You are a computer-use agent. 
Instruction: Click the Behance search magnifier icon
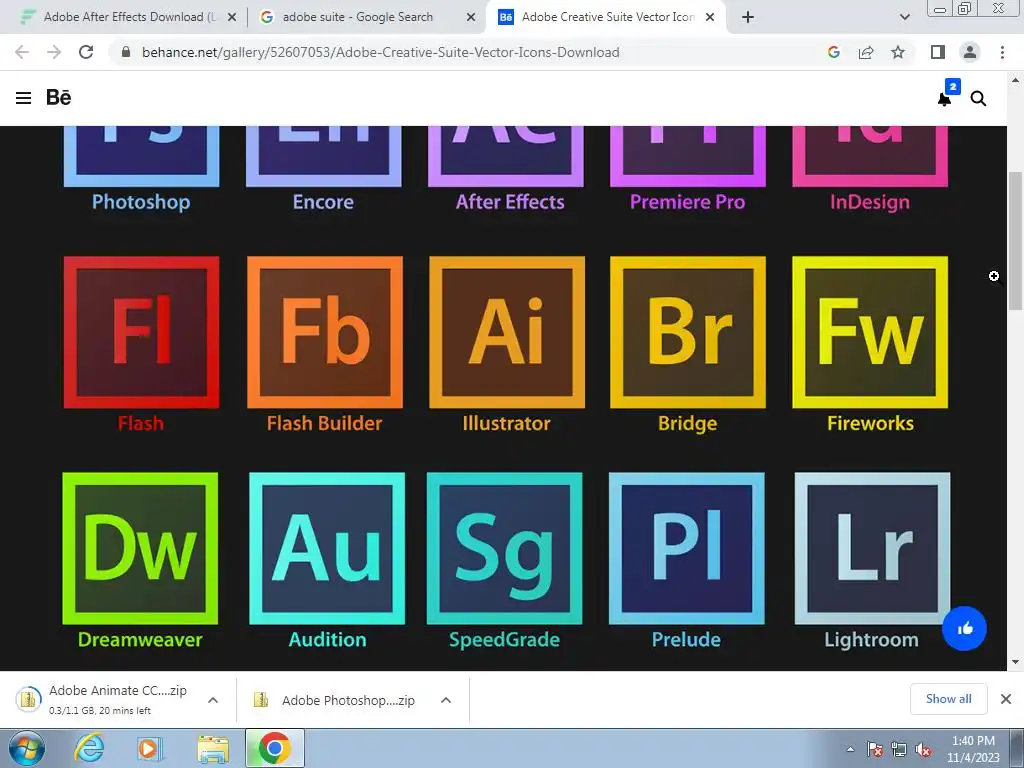[978, 99]
